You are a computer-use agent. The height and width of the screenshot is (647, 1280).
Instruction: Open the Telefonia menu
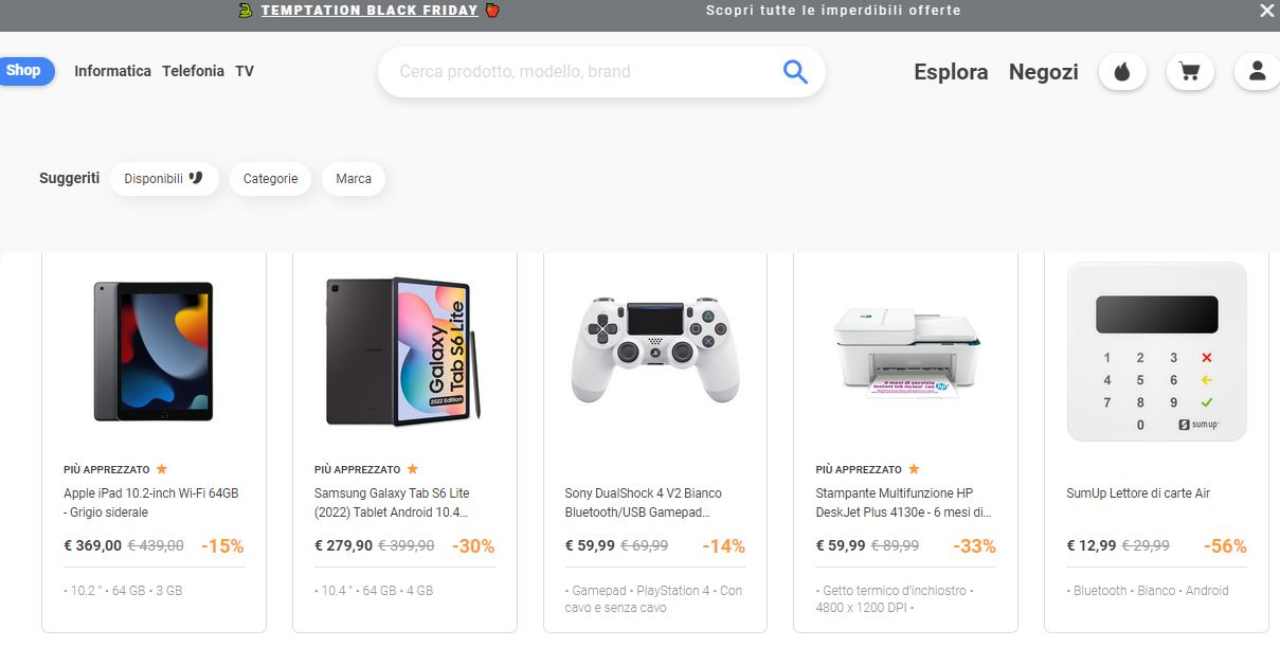193,71
